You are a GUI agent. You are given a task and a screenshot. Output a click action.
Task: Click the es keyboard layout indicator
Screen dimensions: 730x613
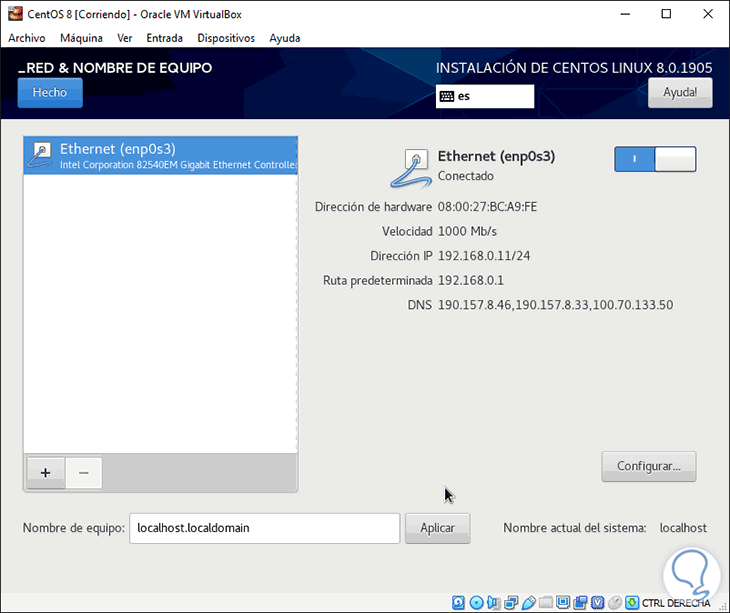(x=485, y=96)
